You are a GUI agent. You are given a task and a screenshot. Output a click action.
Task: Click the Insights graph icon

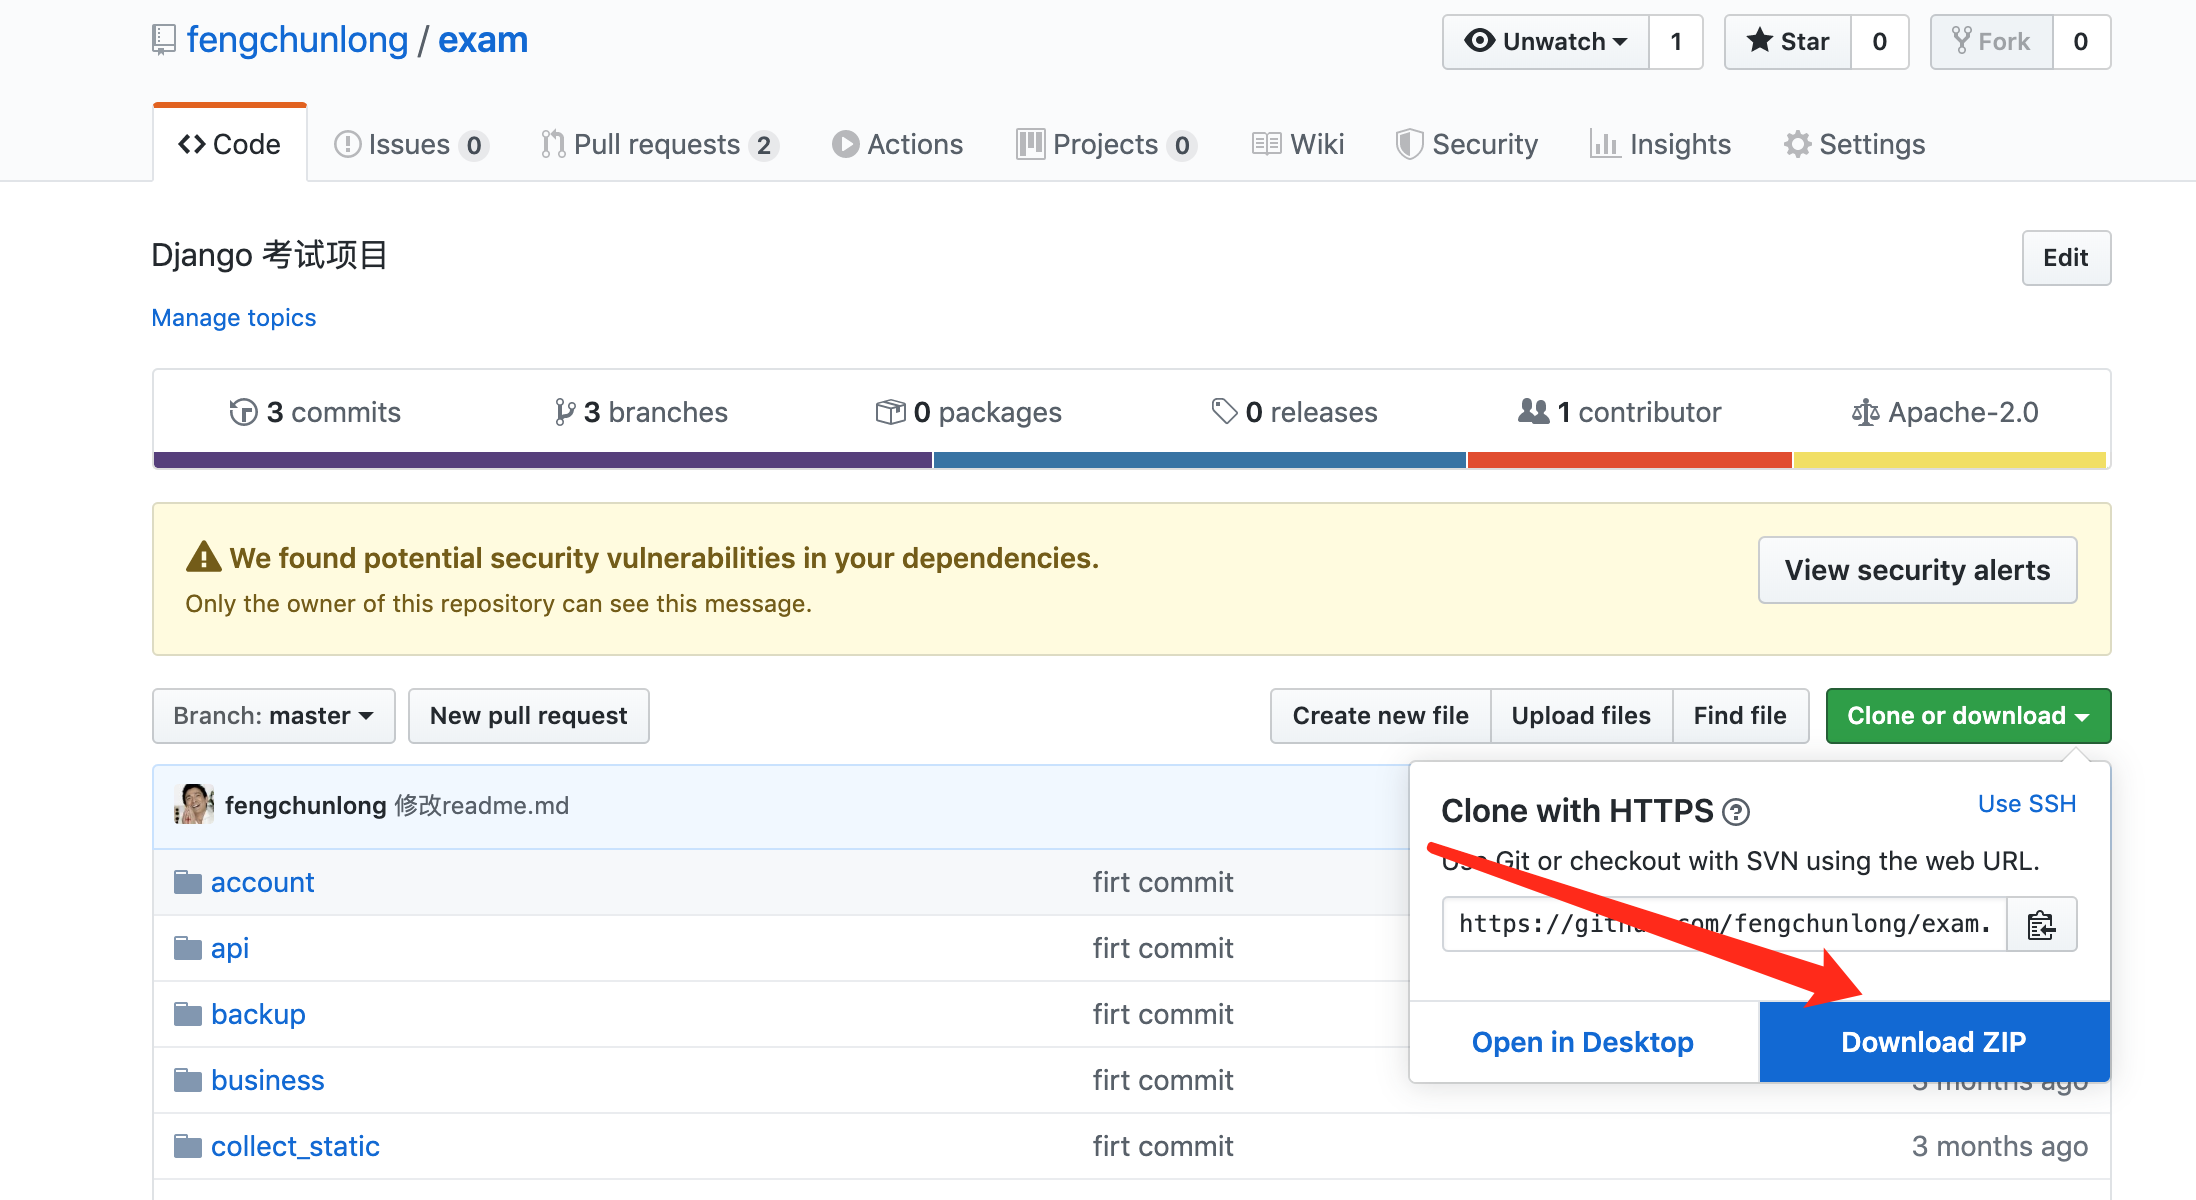[x=1605, y=144]
